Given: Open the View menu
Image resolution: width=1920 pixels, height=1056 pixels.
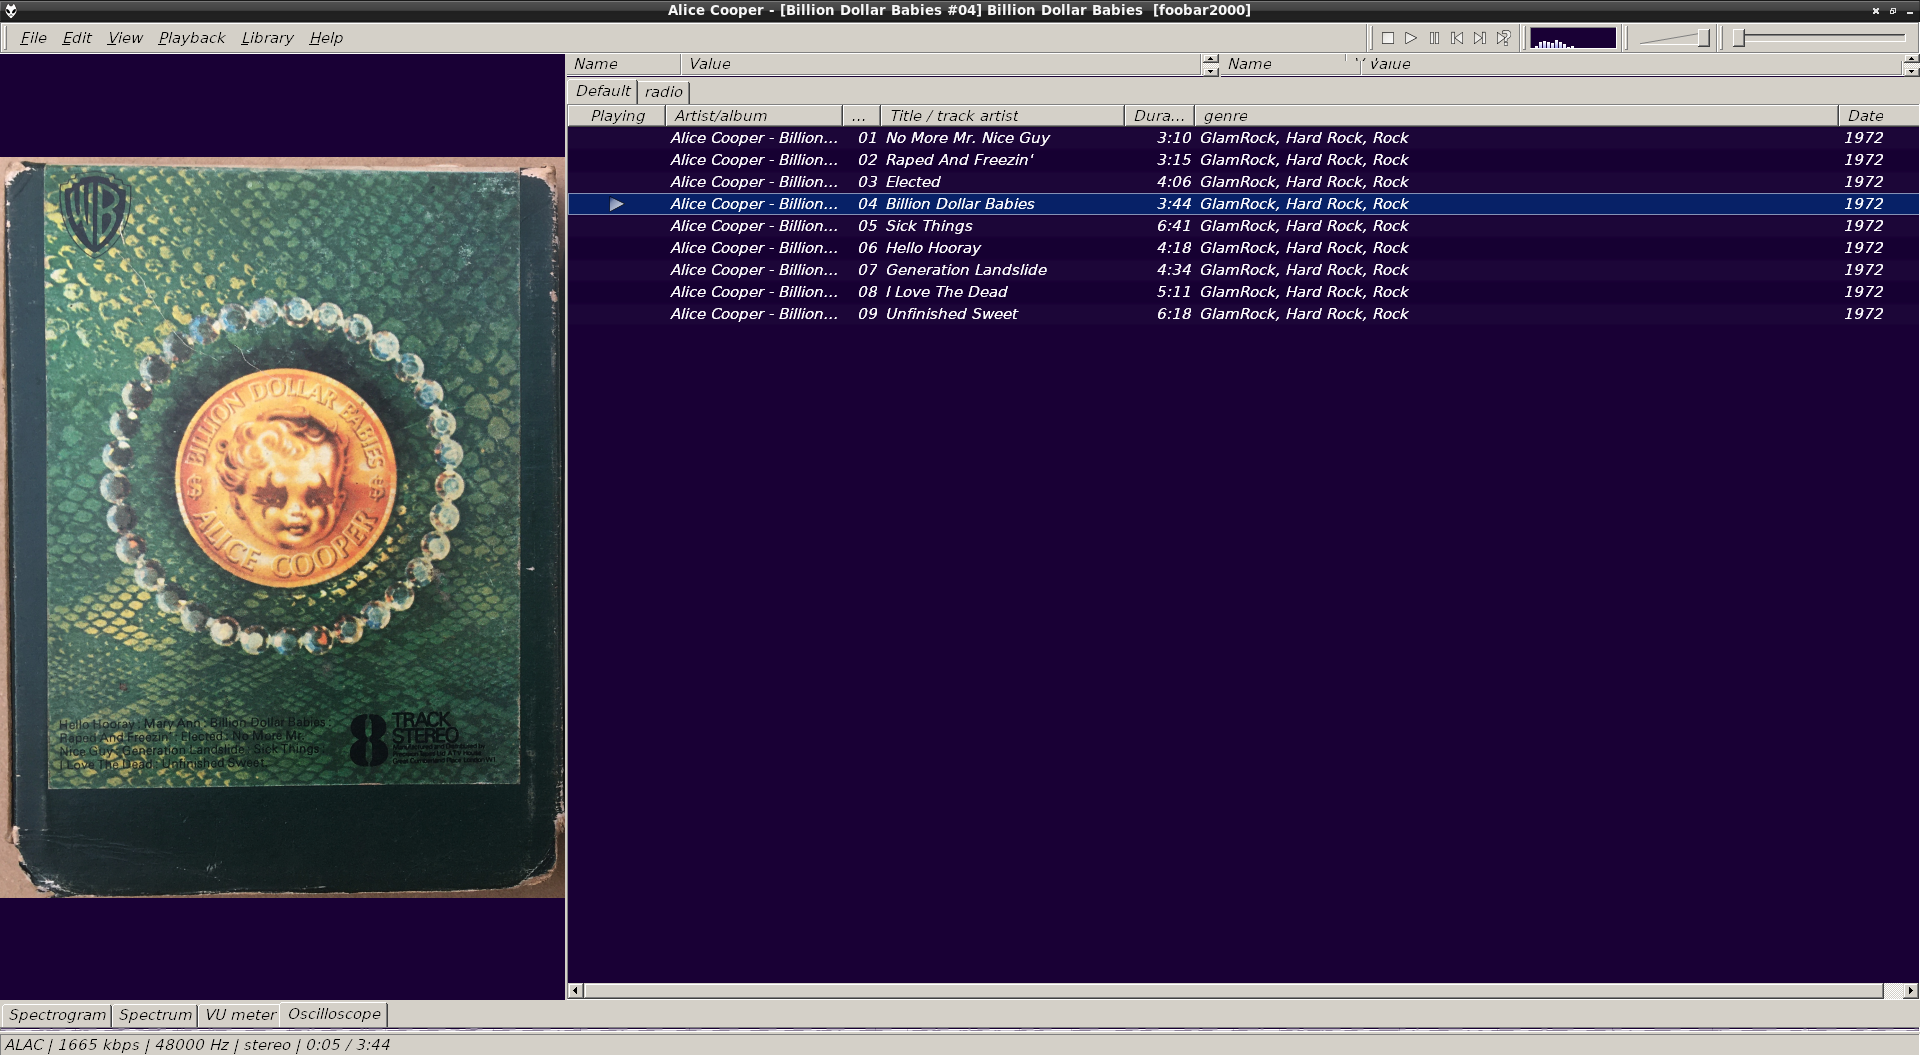Looking at the screenshot, I should coord(125,38).
